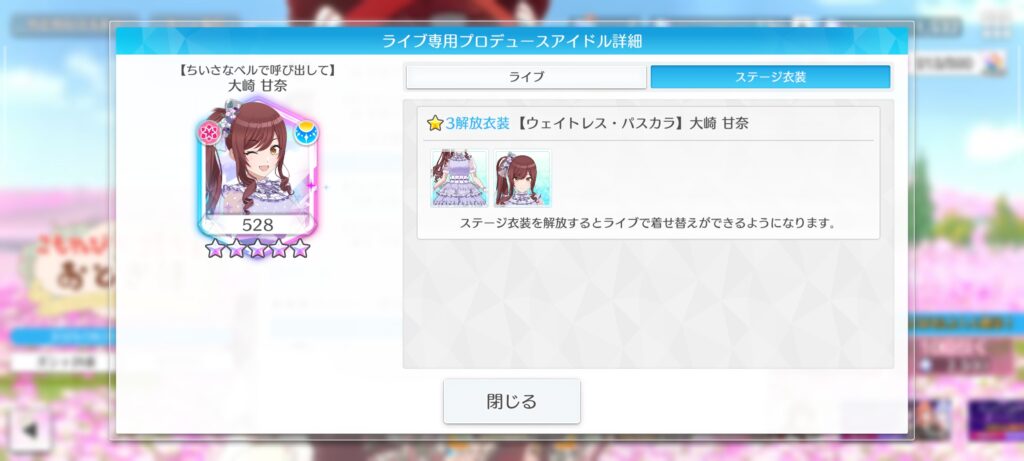The image size is (1024, 461).
Task: Click the blue and yellow emblem on card
Action: [x=305, y=133]
